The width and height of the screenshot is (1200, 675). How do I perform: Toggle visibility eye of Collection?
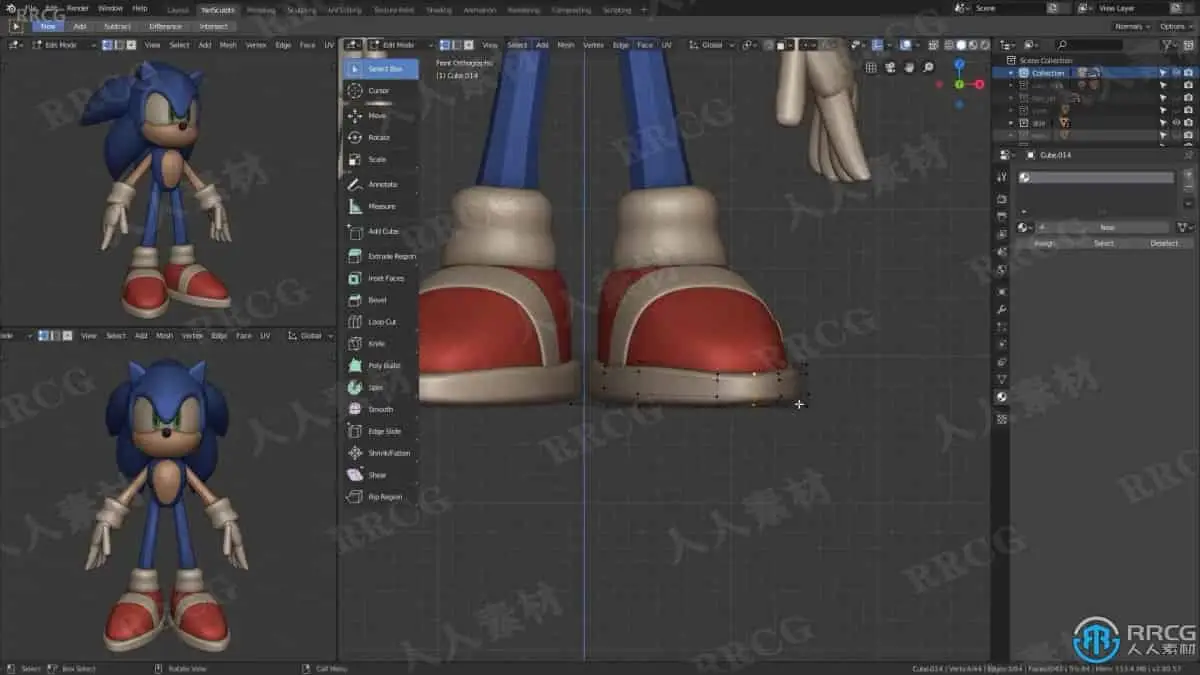pyautogui.click(x=1175, y=73)
